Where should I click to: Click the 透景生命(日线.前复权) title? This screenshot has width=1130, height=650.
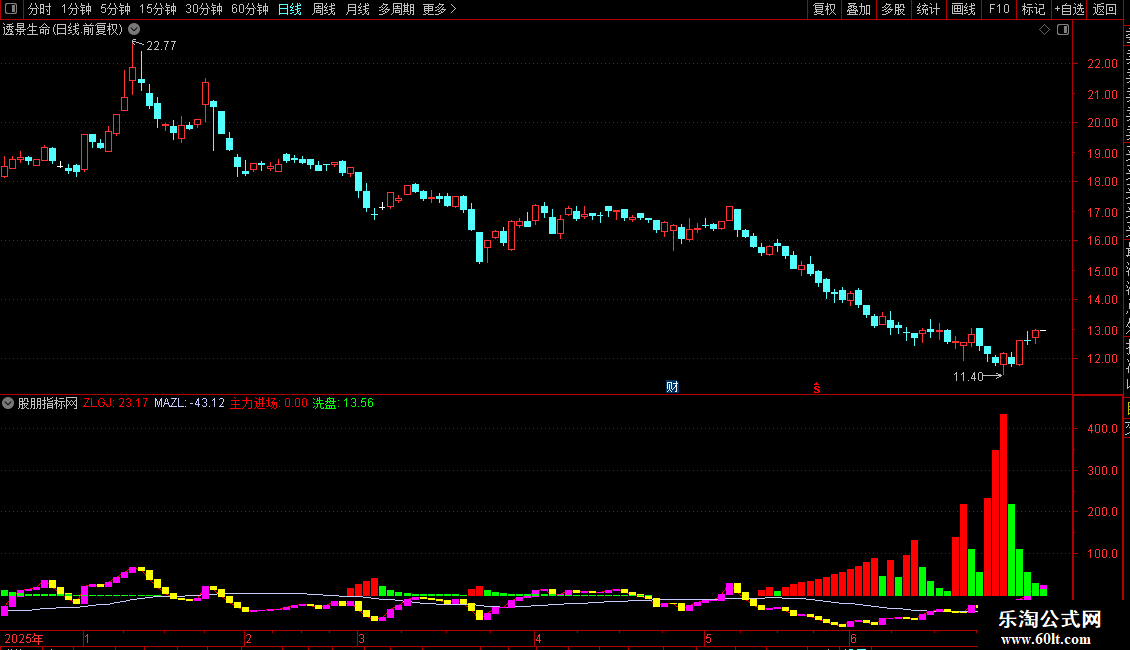coord(63,30)
